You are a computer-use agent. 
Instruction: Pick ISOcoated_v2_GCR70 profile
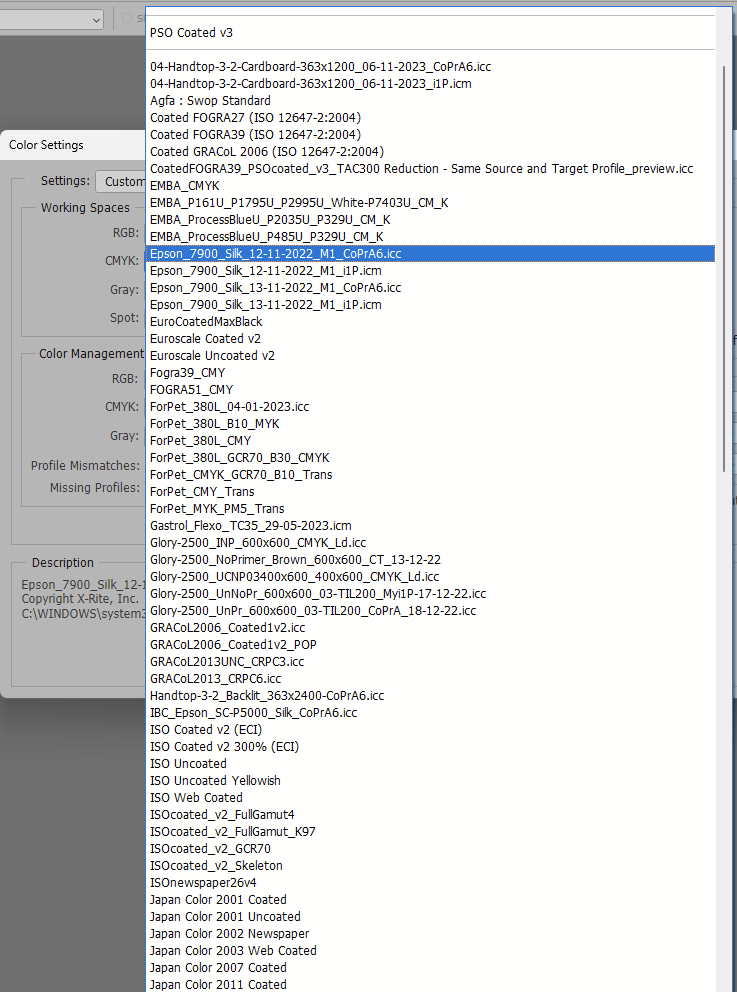point(430,850)
